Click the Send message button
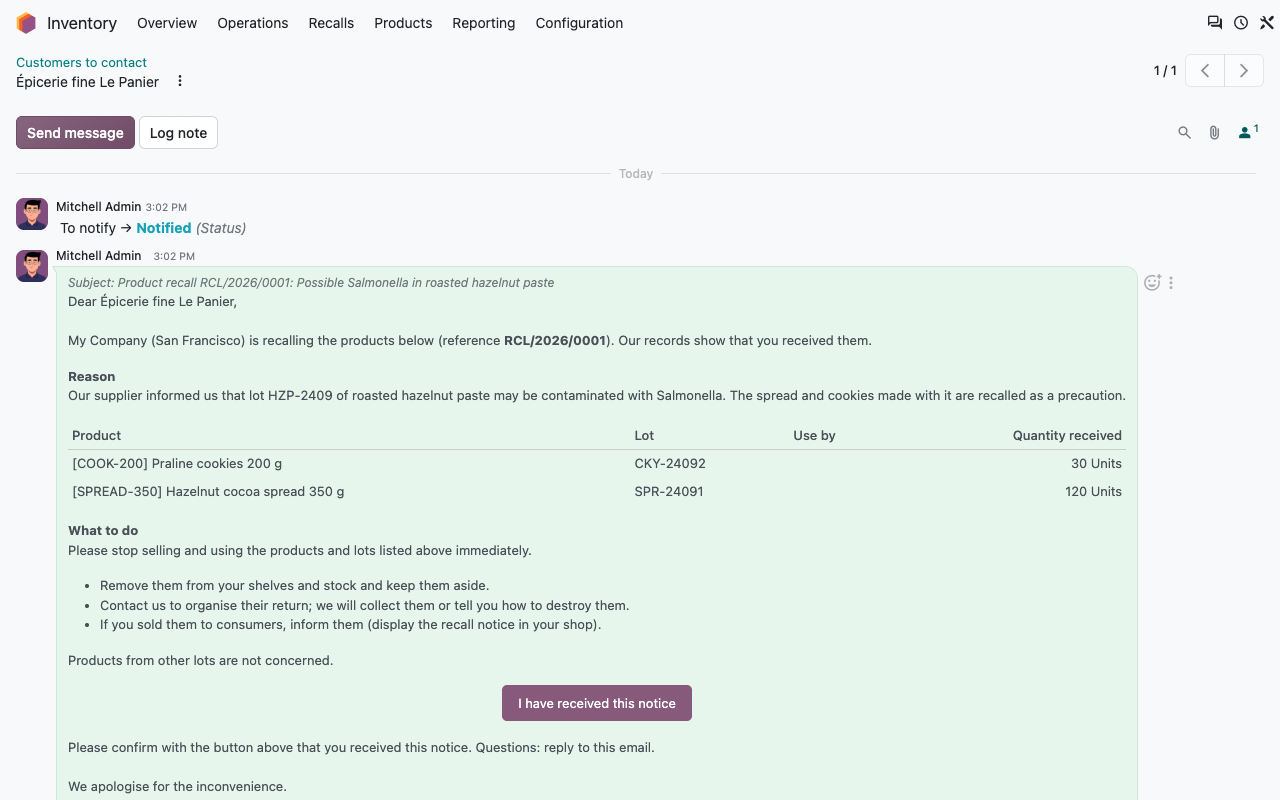Viewport: 1280px width, 800px height. pyautogui.click(x=75, y=133)
